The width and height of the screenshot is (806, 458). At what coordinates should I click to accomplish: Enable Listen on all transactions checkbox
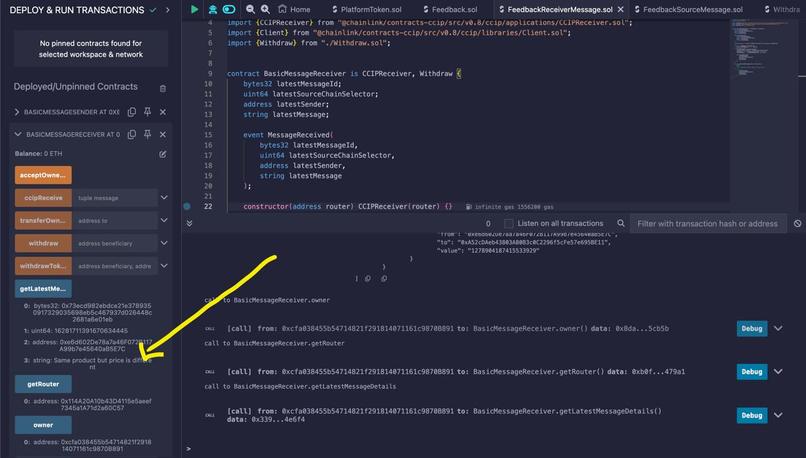click(508, 223)
